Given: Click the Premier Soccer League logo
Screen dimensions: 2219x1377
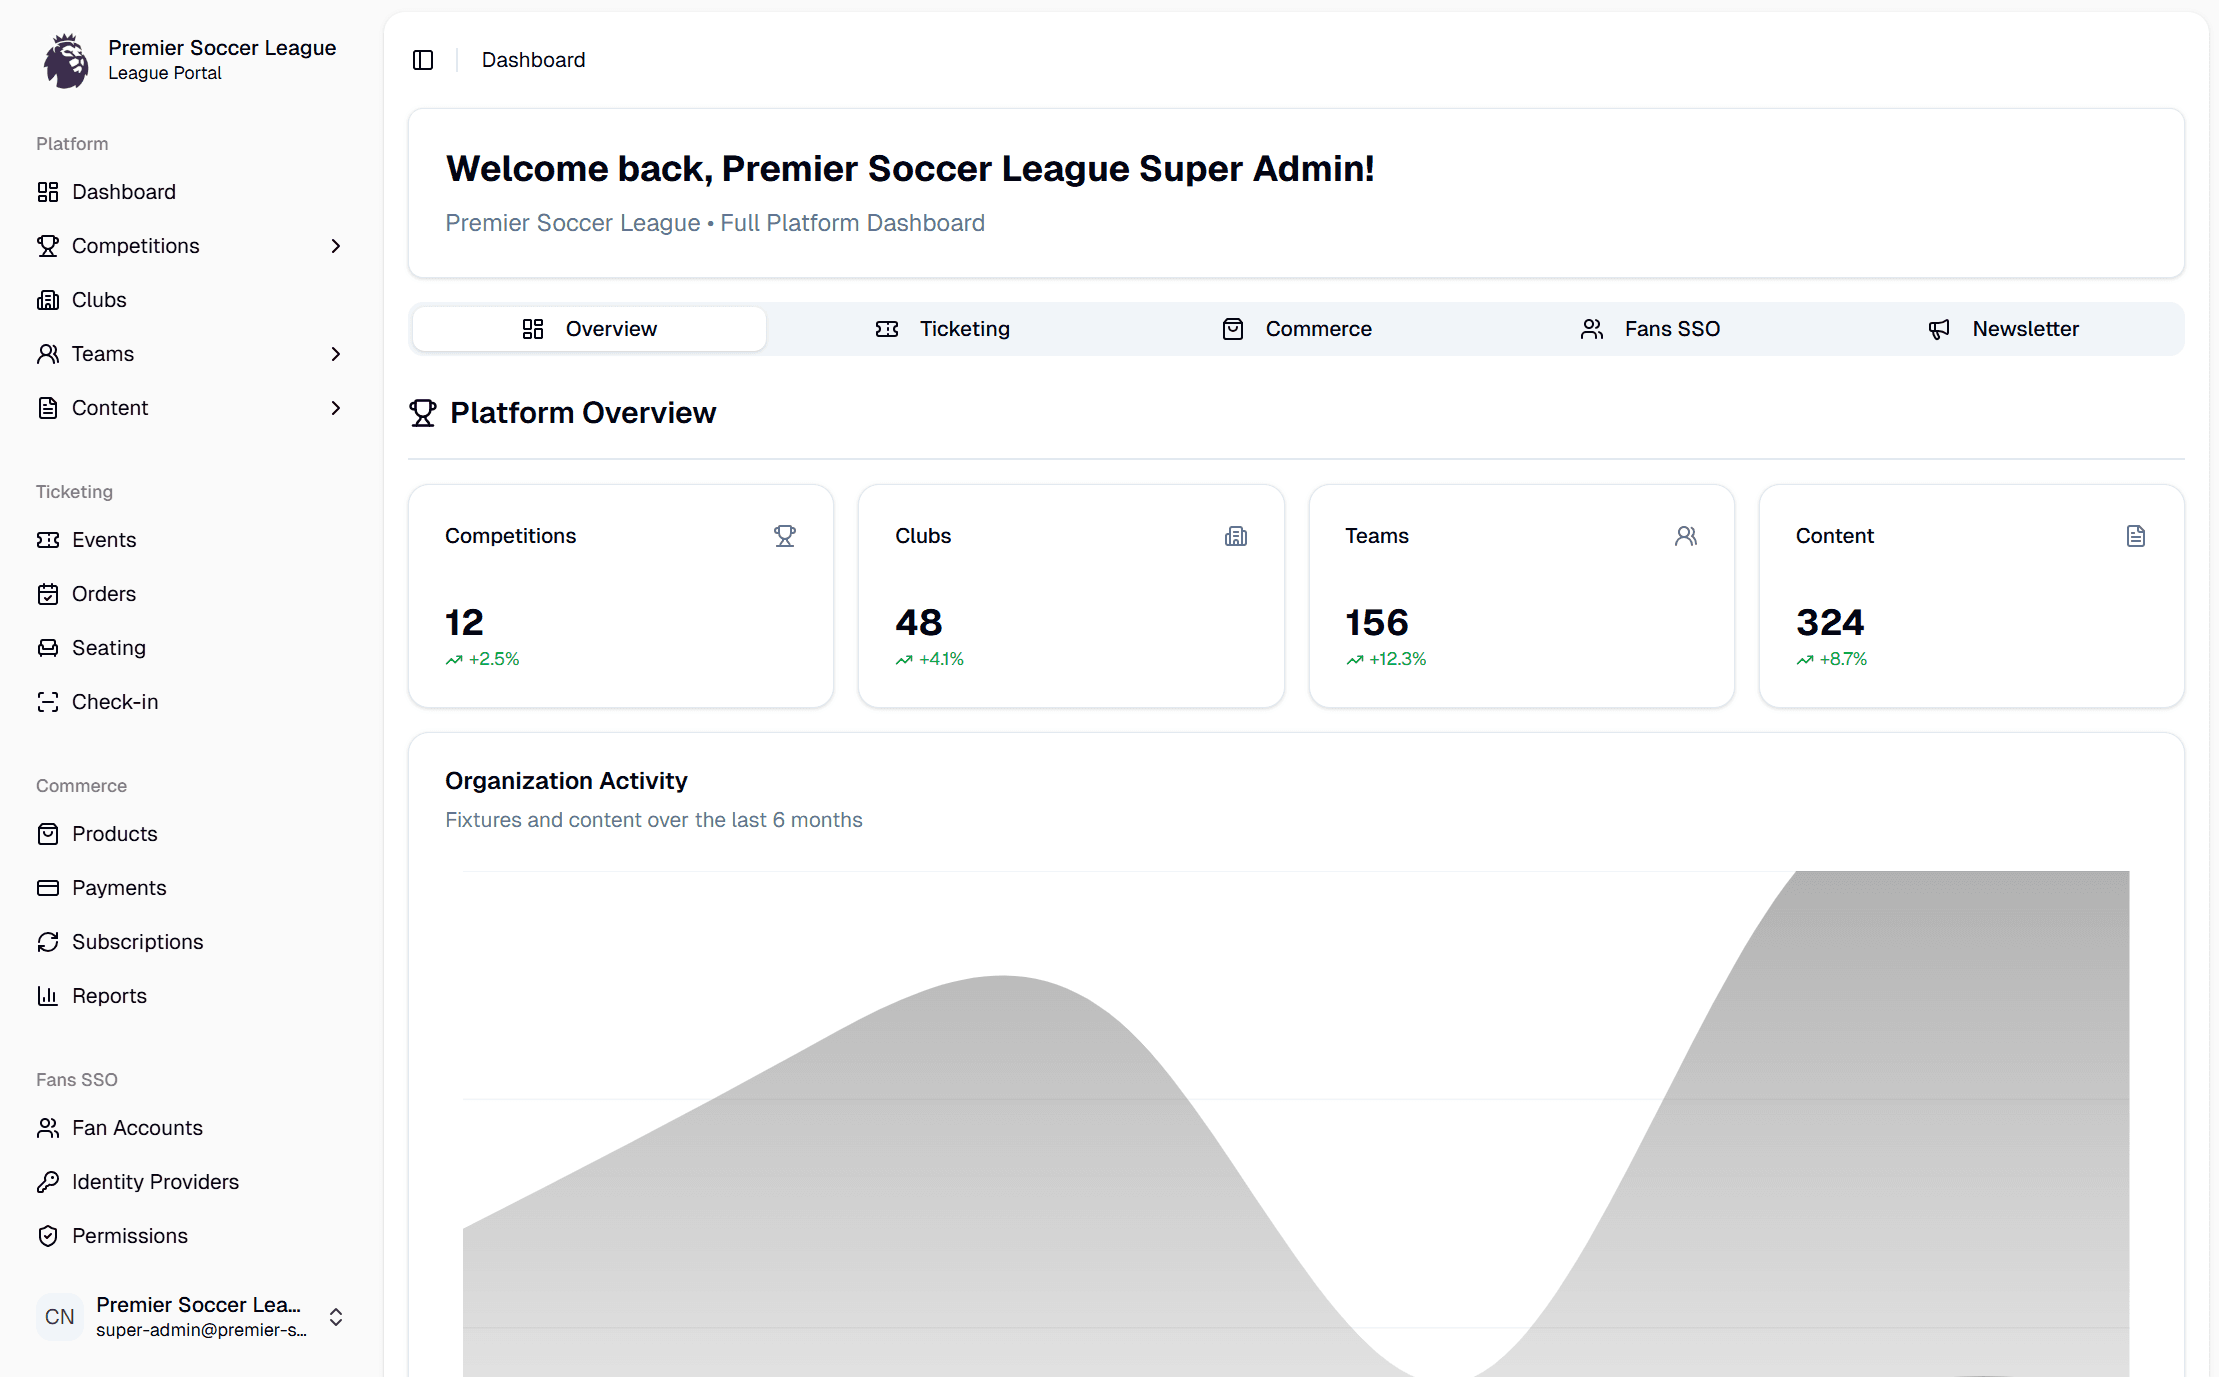Looking at the screenshot, I should click(64, 59).
